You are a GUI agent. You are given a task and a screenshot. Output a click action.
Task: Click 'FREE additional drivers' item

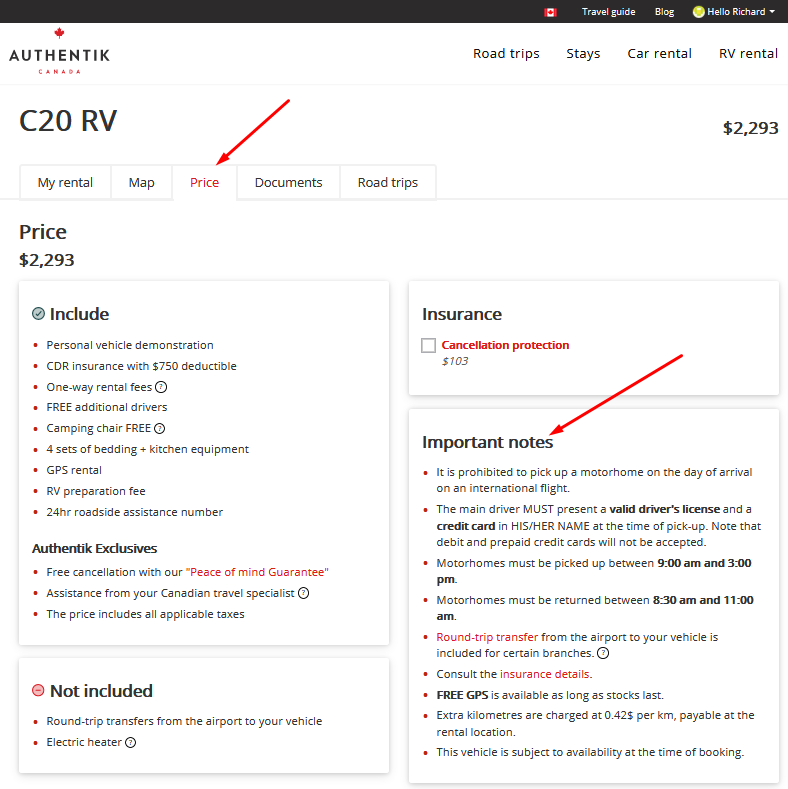pos(107,407)
